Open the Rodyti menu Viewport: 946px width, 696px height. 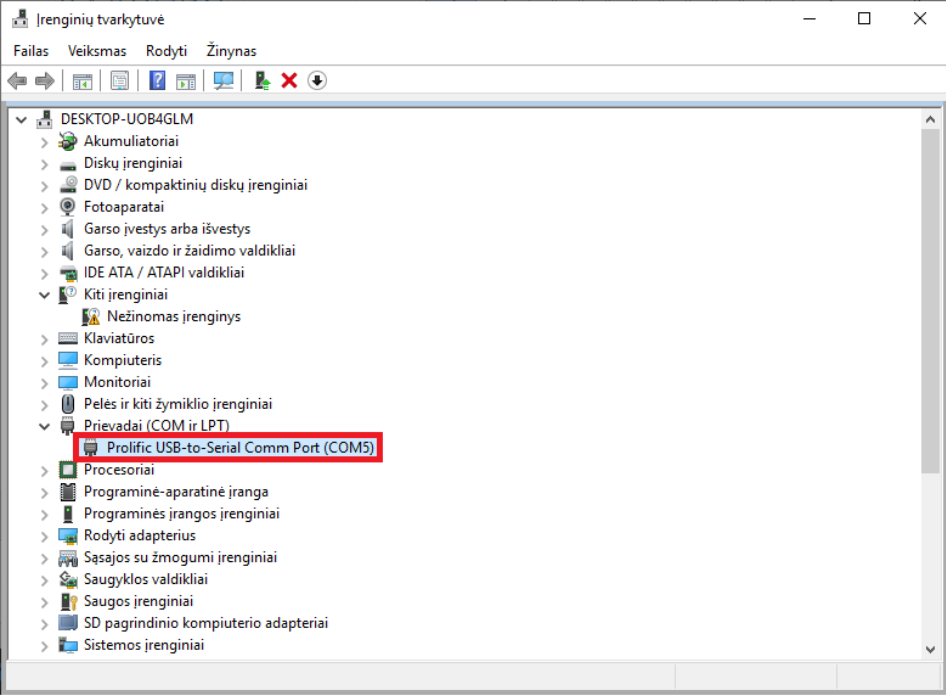(166, 51)
